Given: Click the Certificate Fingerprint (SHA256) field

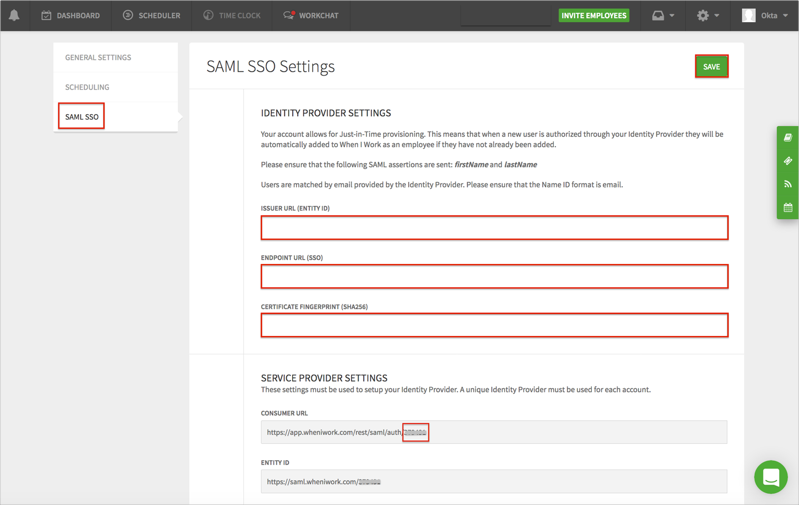Looking at the screenshot, I should click(494, 325).
